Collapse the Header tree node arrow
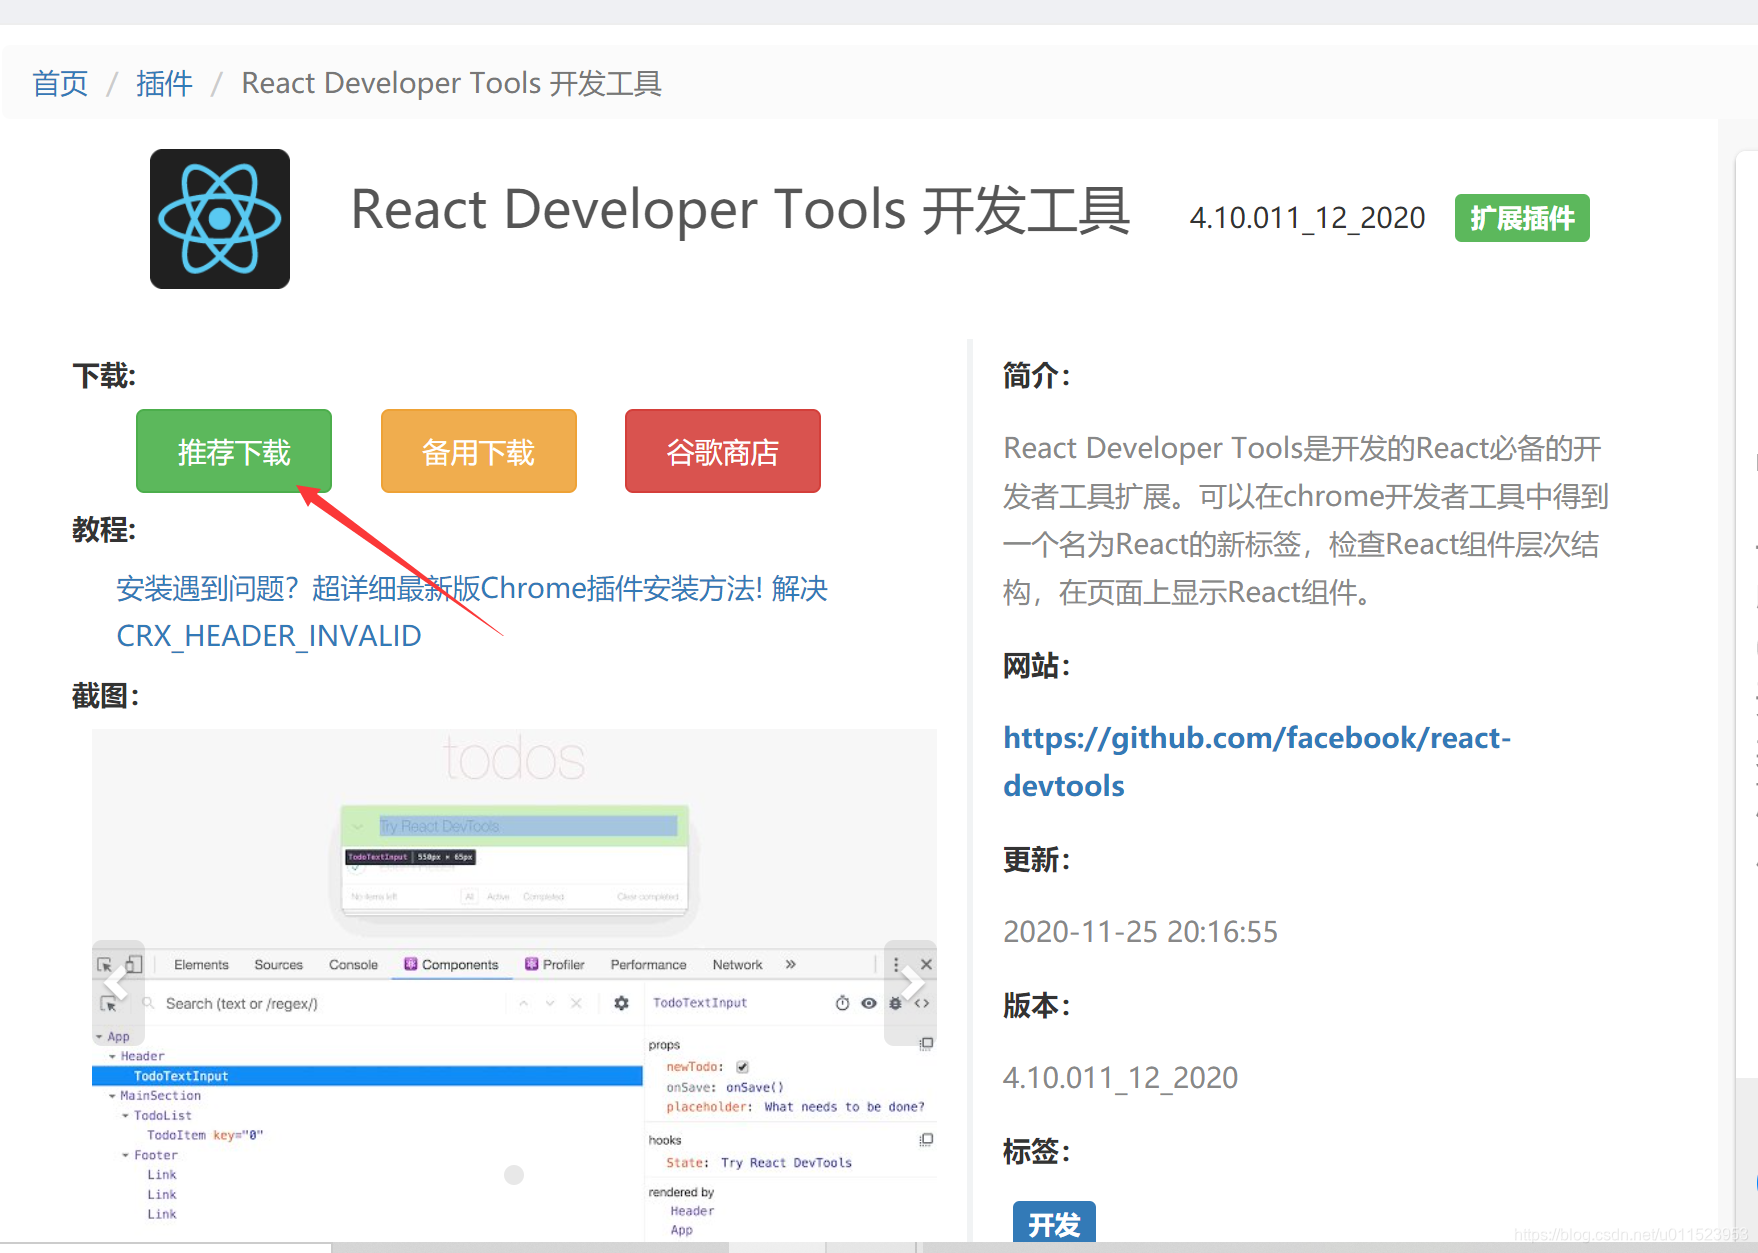Image resolution: width=1758 pixels, height=1253 pixels. (x=112, y=1056)
